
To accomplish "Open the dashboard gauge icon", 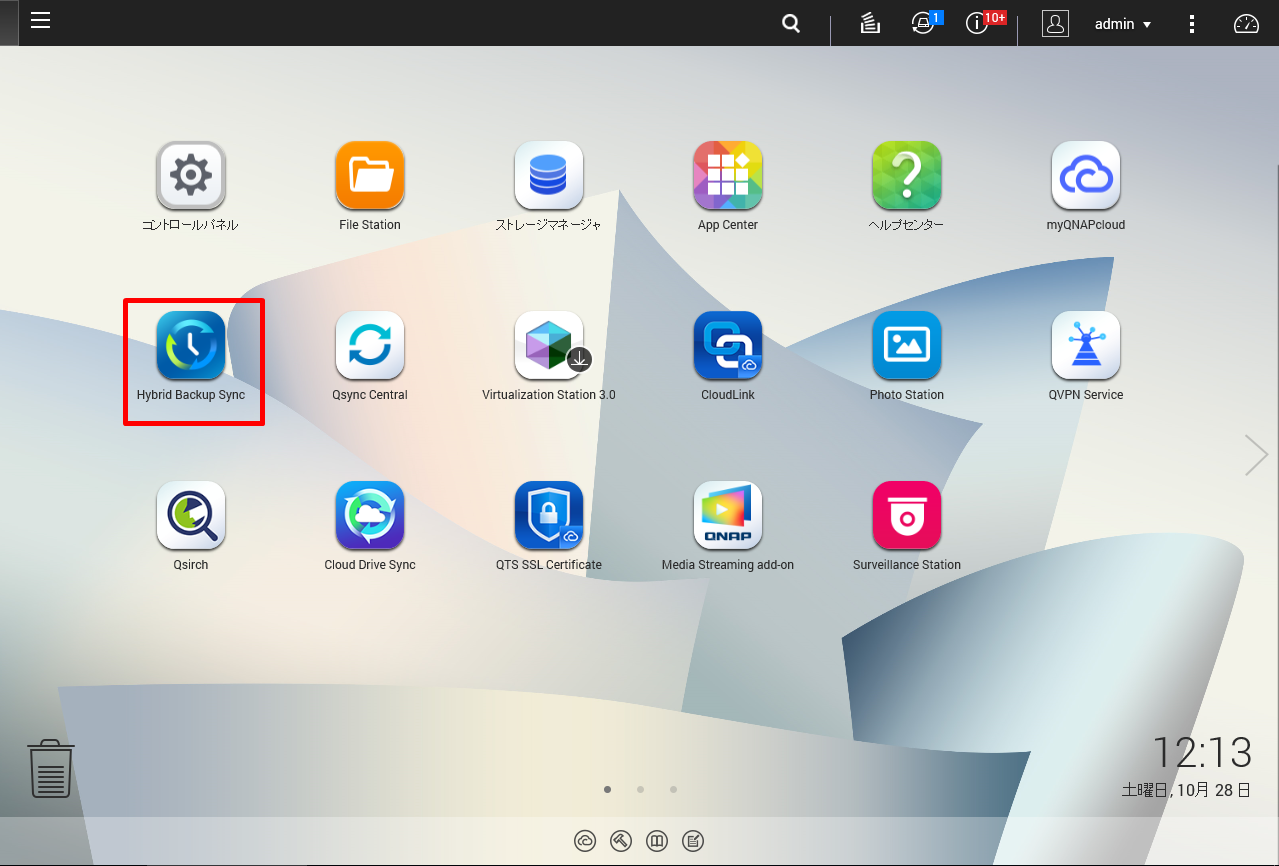I will point(1246,24).
